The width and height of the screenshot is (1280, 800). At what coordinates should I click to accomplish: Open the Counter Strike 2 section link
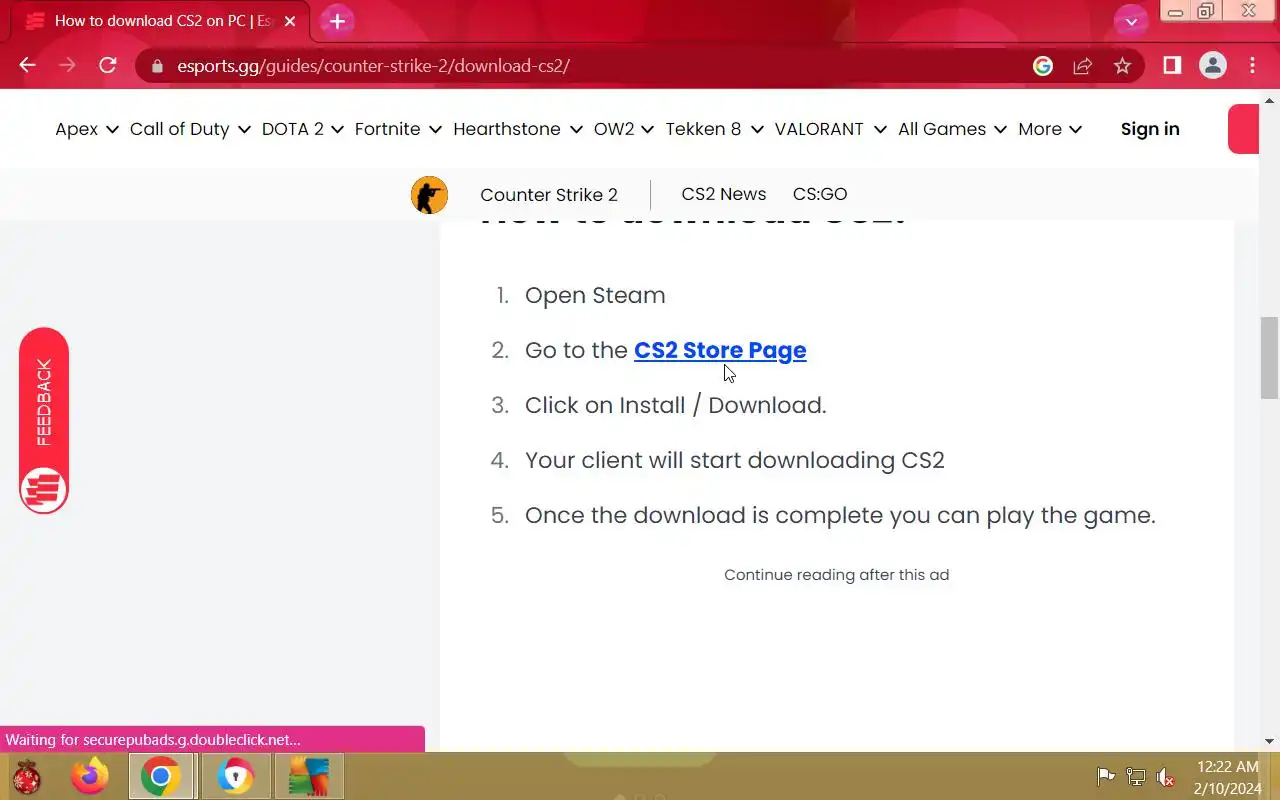tap(549, 195)
